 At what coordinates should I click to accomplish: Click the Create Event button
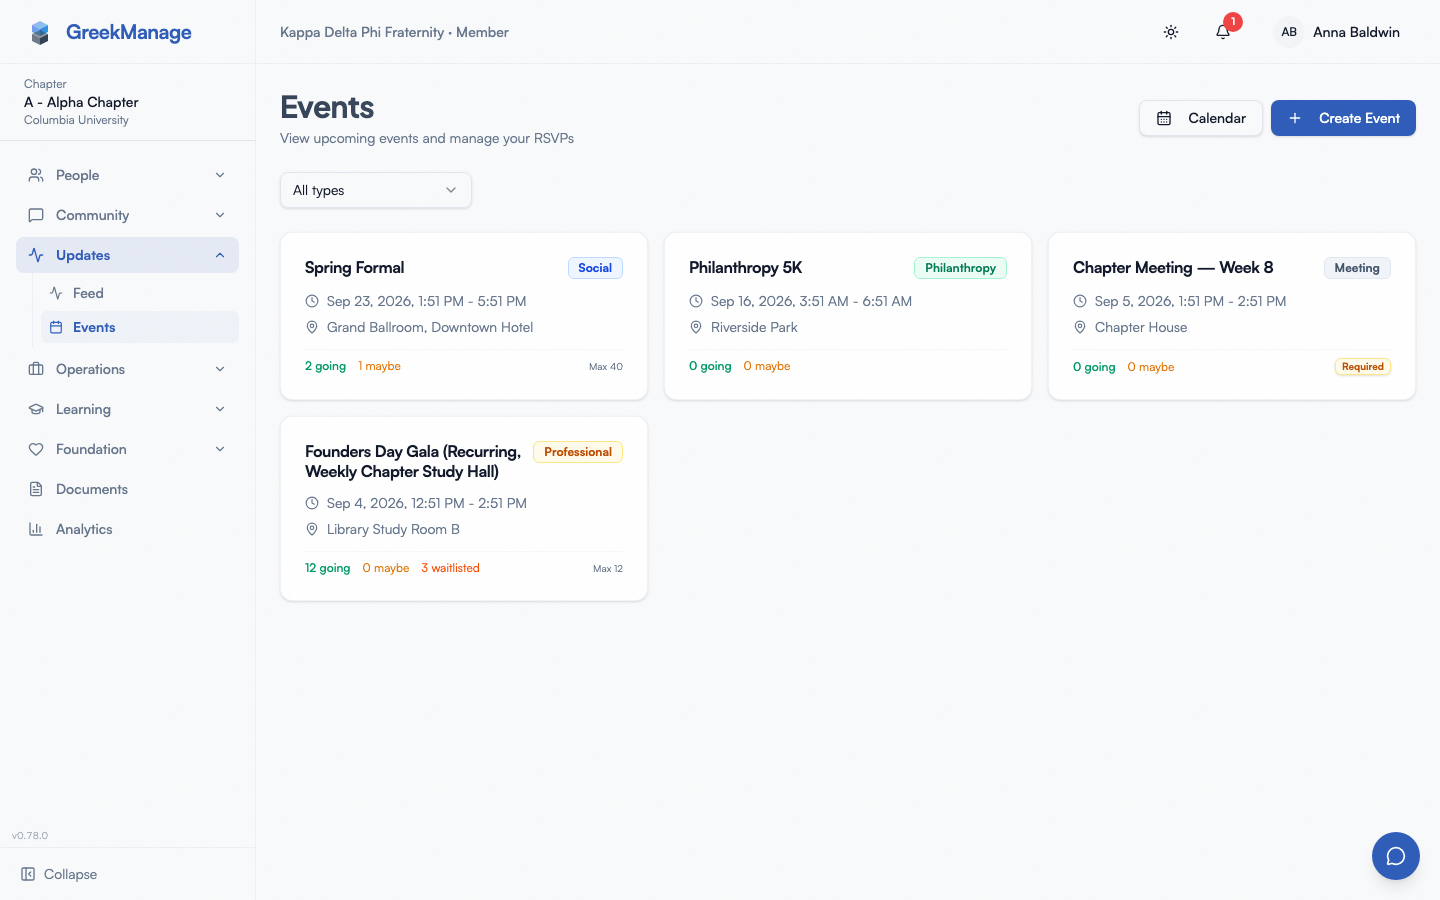coord(1343,118)
